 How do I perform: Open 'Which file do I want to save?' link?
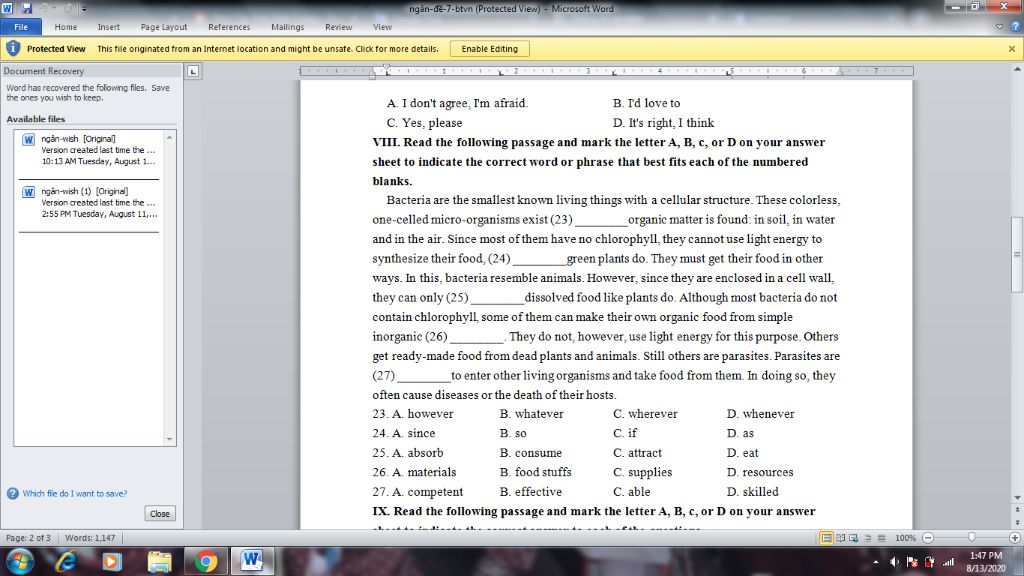[75, 494]
